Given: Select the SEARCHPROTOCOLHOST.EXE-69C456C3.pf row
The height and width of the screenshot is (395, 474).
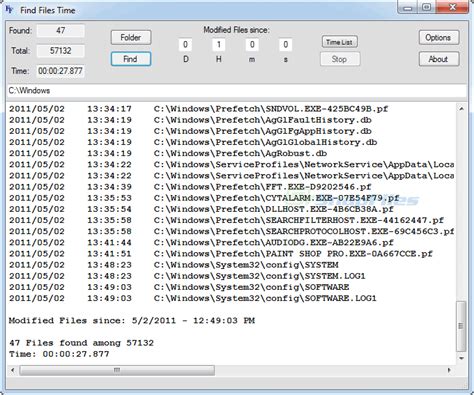Looking at the screenshot, I should click(232, 231).
